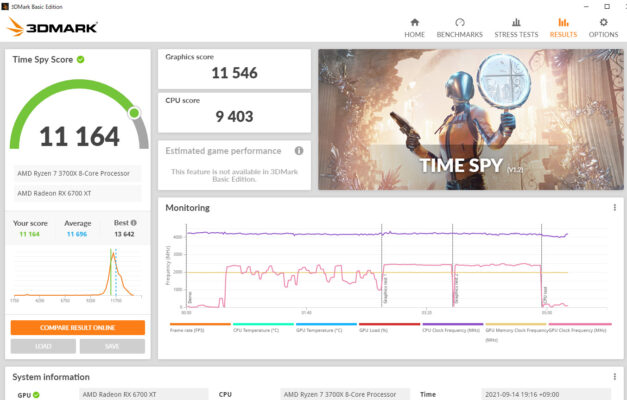The width and height of the screenshot is (627, 400).
Task: Click the Time Spy benchmark image
Action: (471, 119)
